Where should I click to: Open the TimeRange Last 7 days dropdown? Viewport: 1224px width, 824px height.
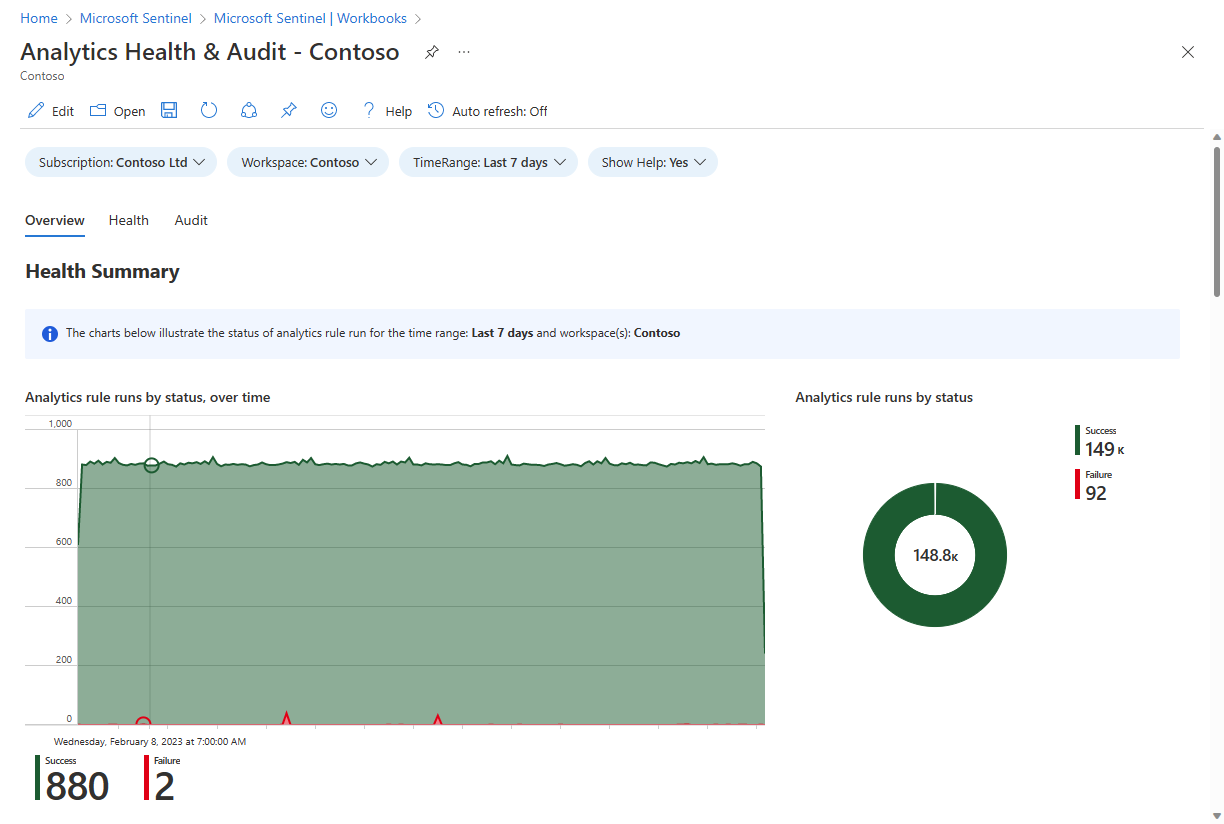[x=488, y=161]
